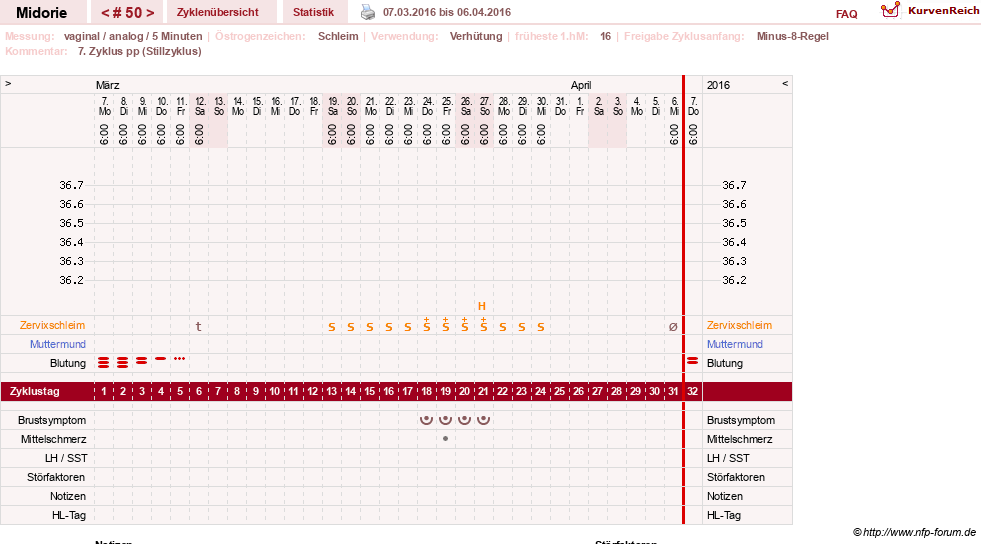Open the FAQ link
Viewport: 981px width, 544px height.
[x=846, y=14]
